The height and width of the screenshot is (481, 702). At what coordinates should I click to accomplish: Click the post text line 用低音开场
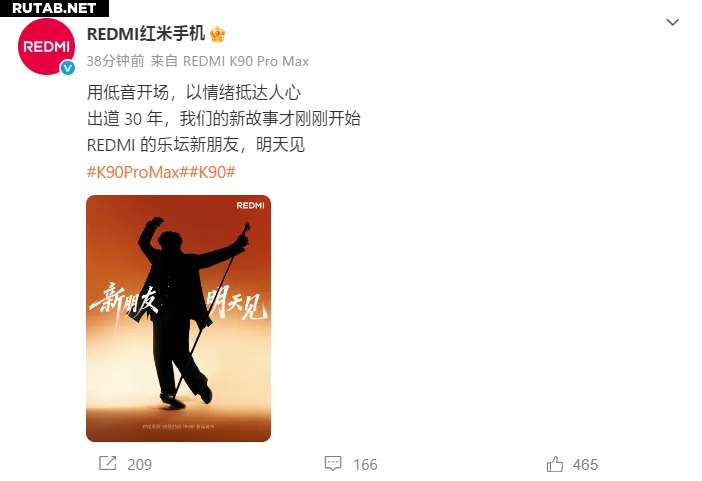point(128,92)
